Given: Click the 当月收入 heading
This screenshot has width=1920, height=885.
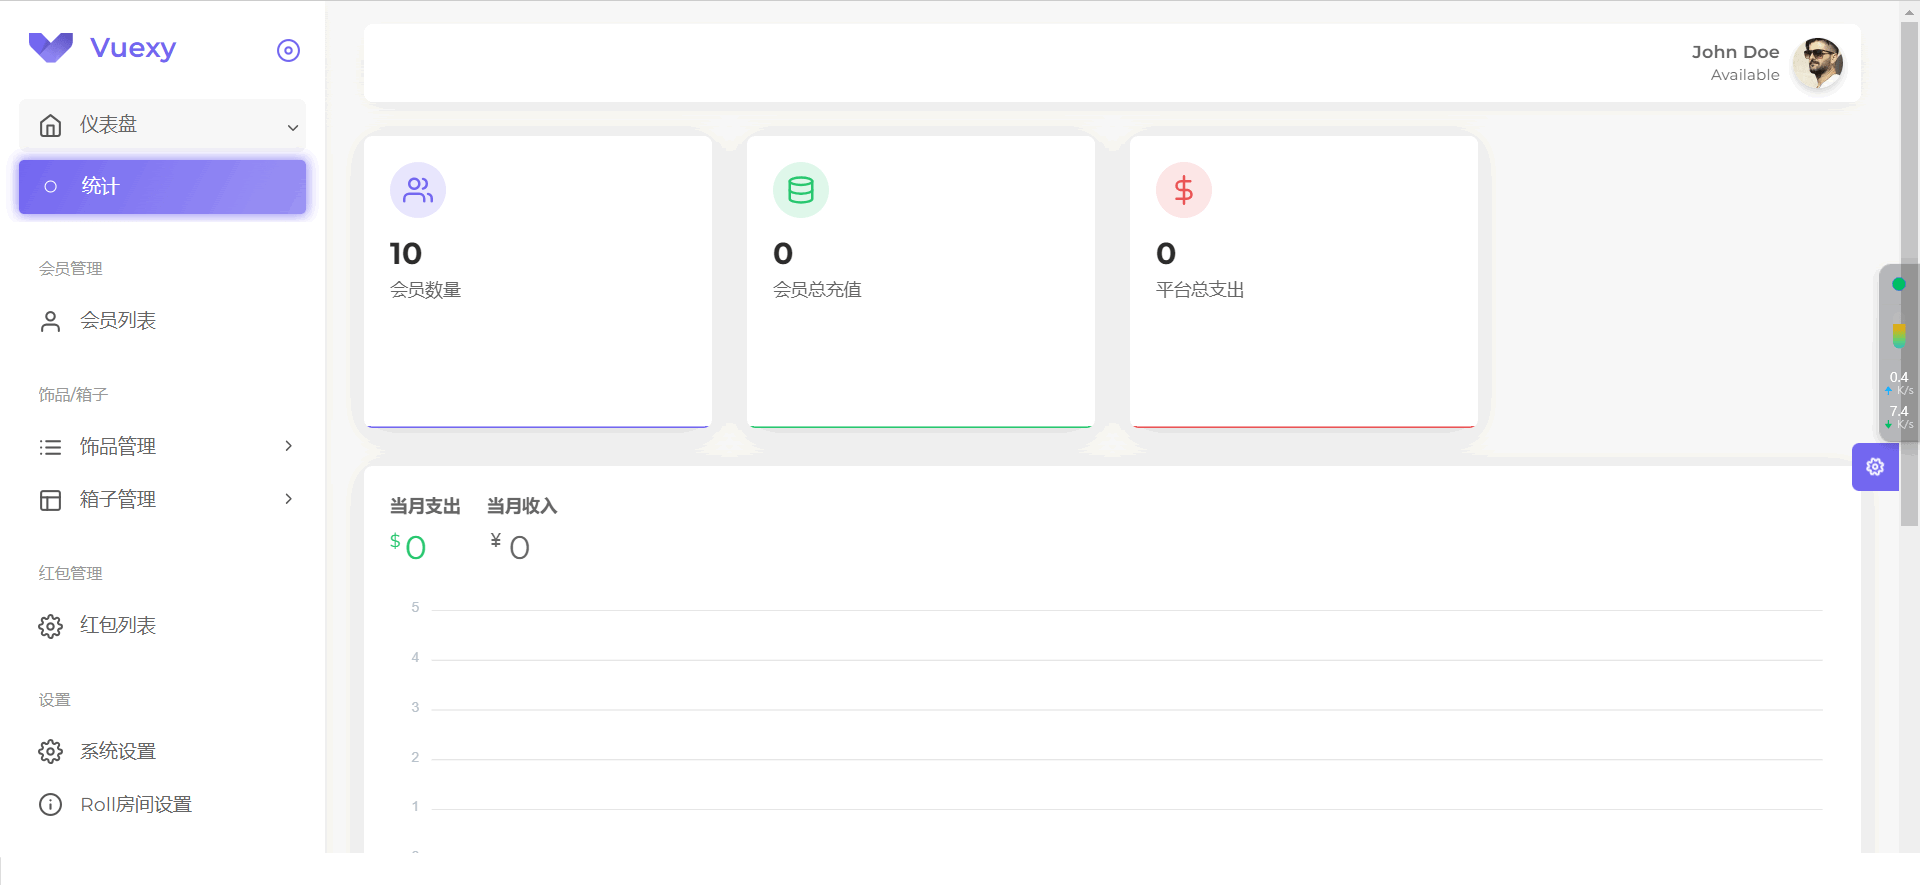Looking at the screenshot, I should click(x=522, y=506).
